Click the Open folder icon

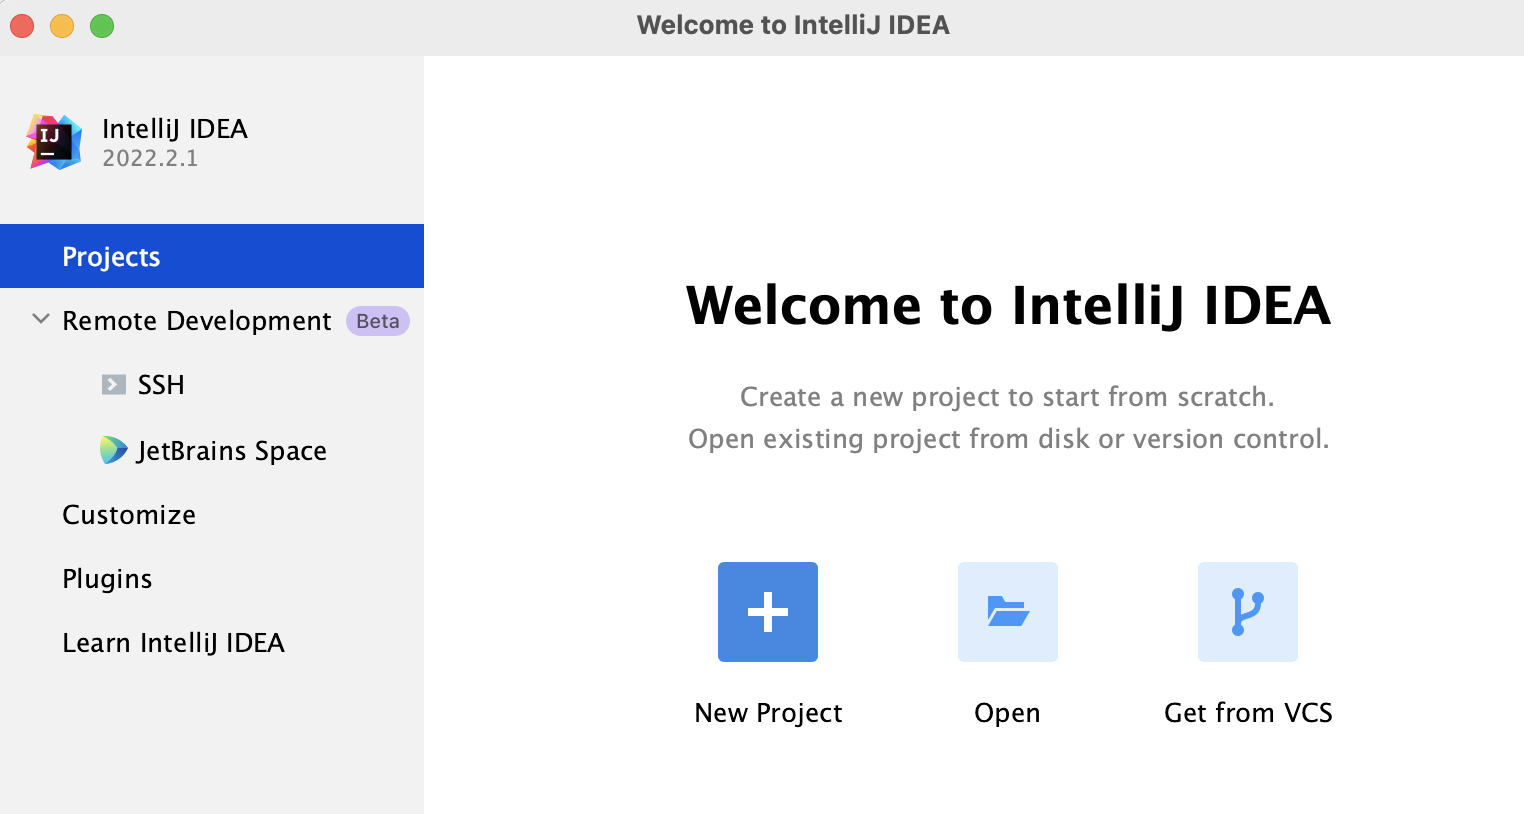pyautogui.click(x=1008, y=612)
